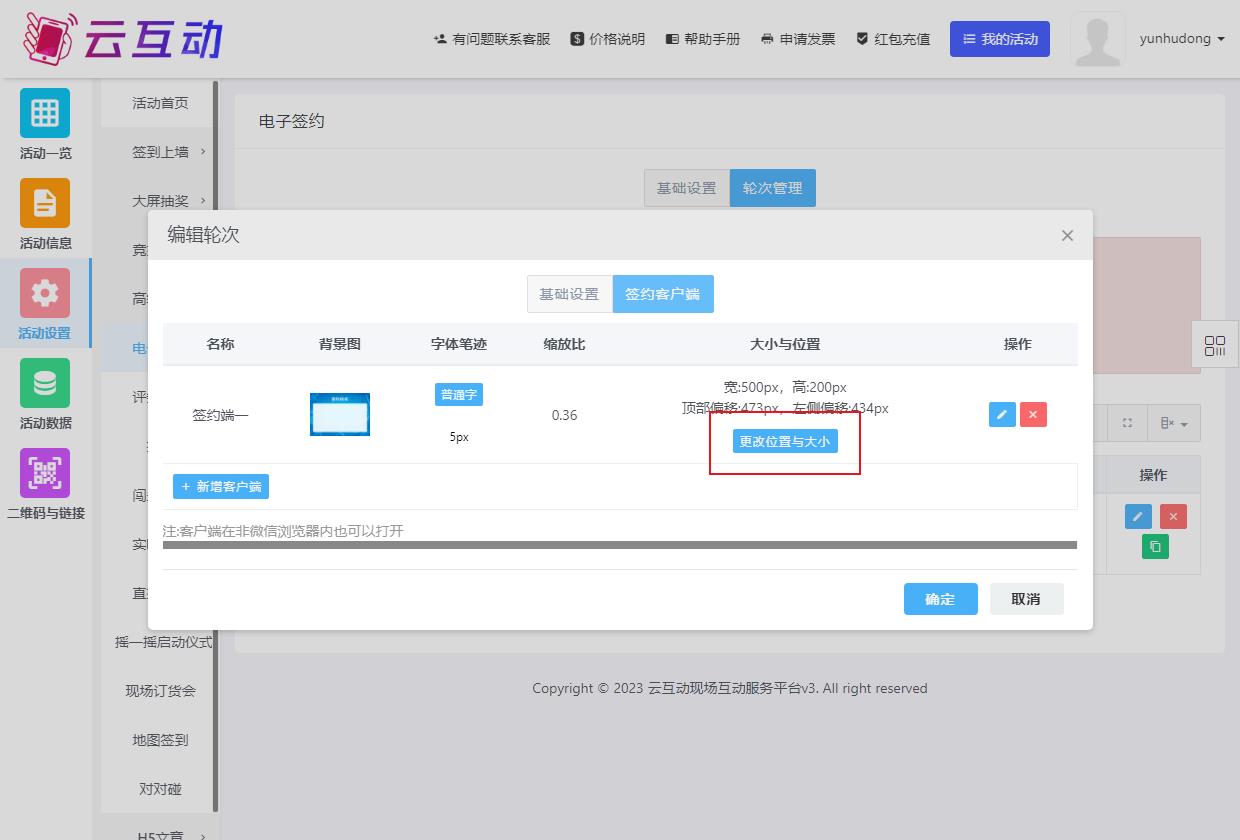Click 更改位置与大小 button
Viewport: 1240px width, 840px height.
click(785, 441)
